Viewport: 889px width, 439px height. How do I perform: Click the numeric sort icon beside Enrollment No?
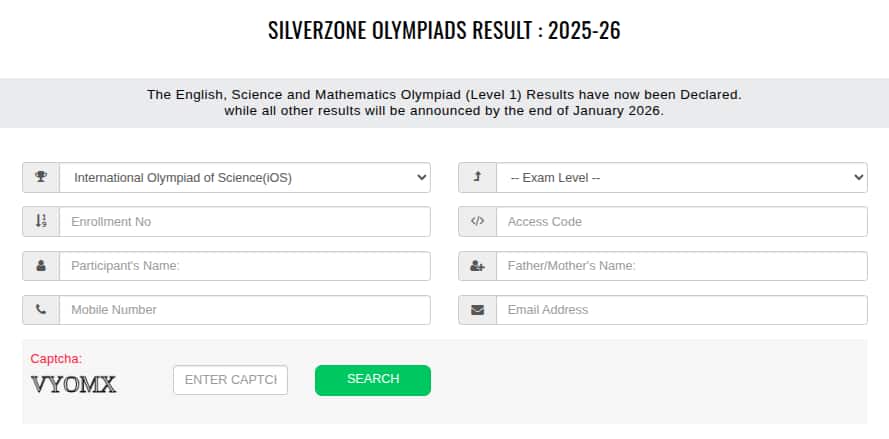pyautogui.click(x=41, y=222)
